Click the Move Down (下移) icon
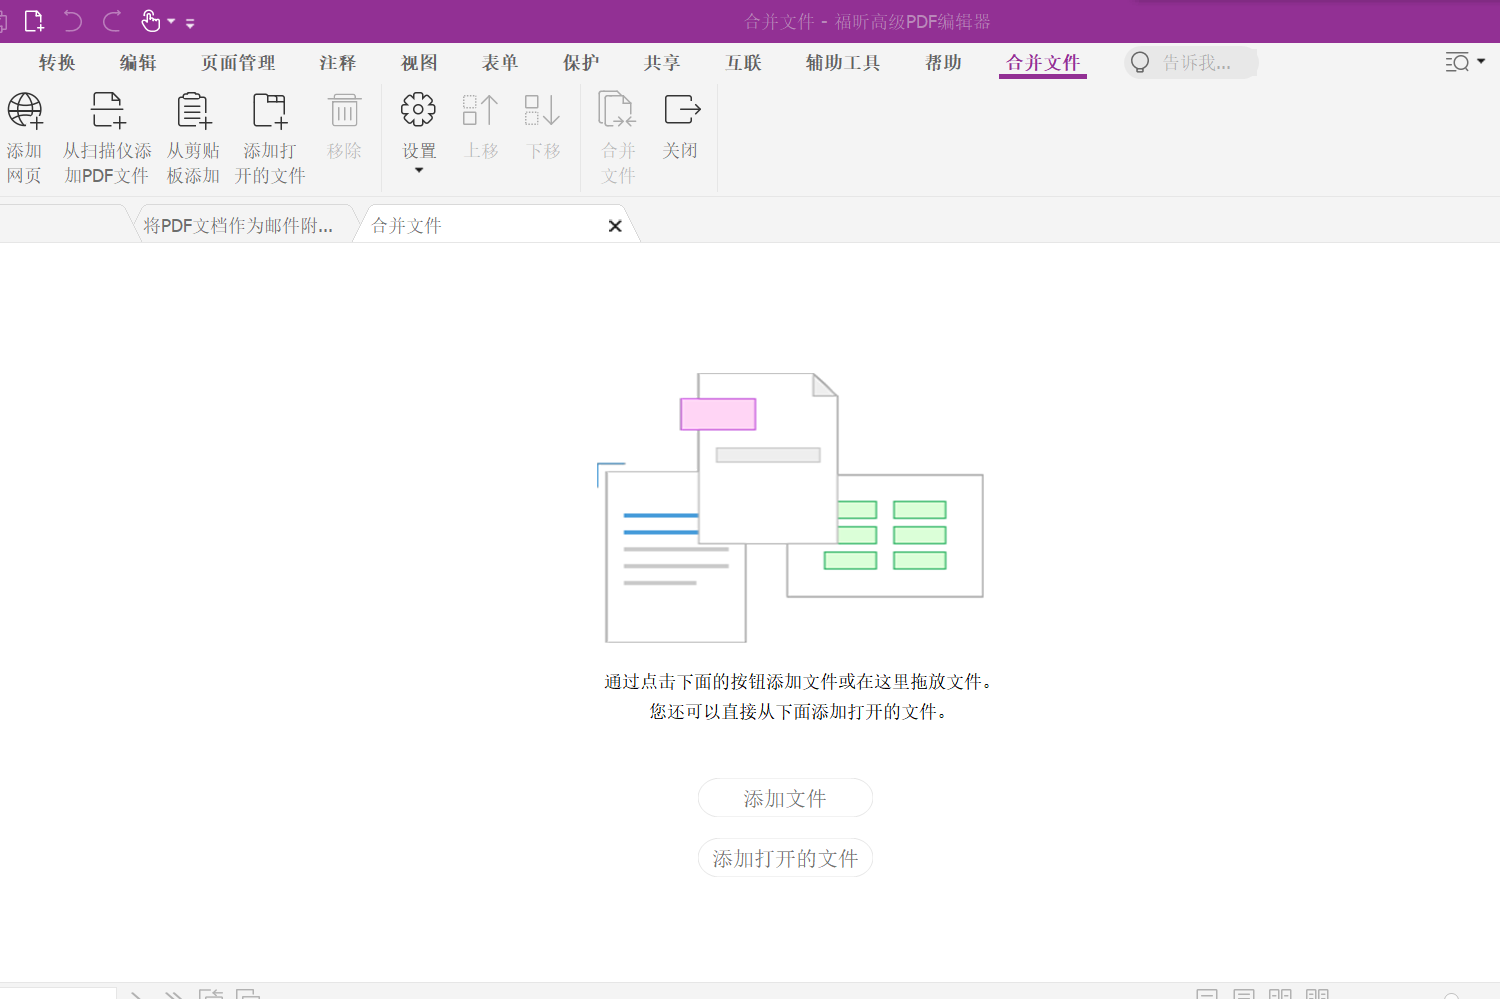This screenshot has height=999, width=1500. (543, 111)
